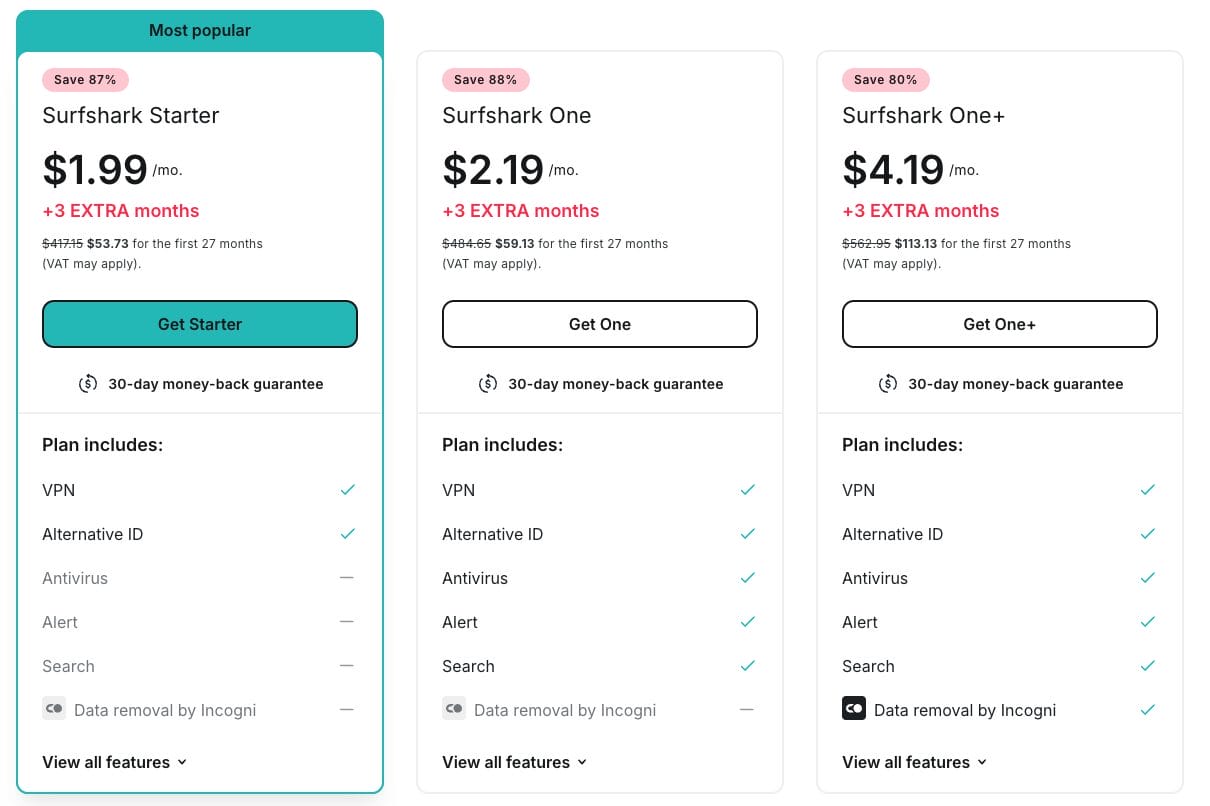
Task: Click the Data removal dash in Surfshark One card
Action: [x=747, y=709]
